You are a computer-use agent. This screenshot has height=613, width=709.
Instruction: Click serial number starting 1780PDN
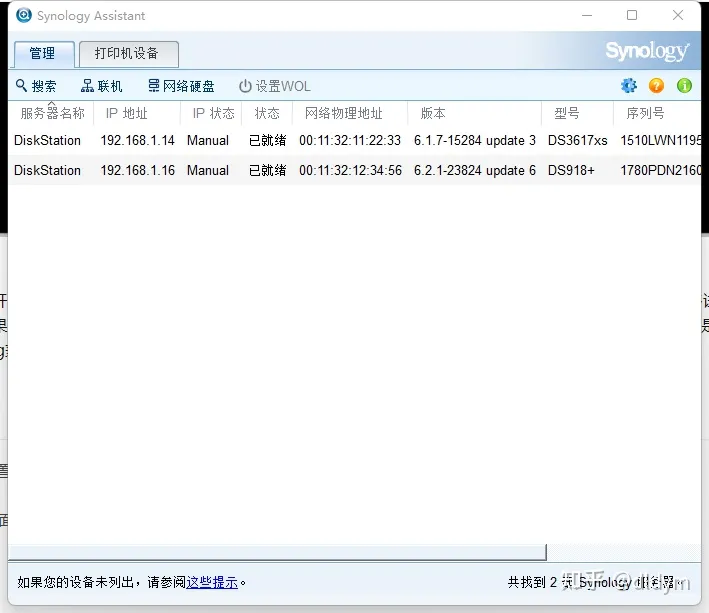661,170
